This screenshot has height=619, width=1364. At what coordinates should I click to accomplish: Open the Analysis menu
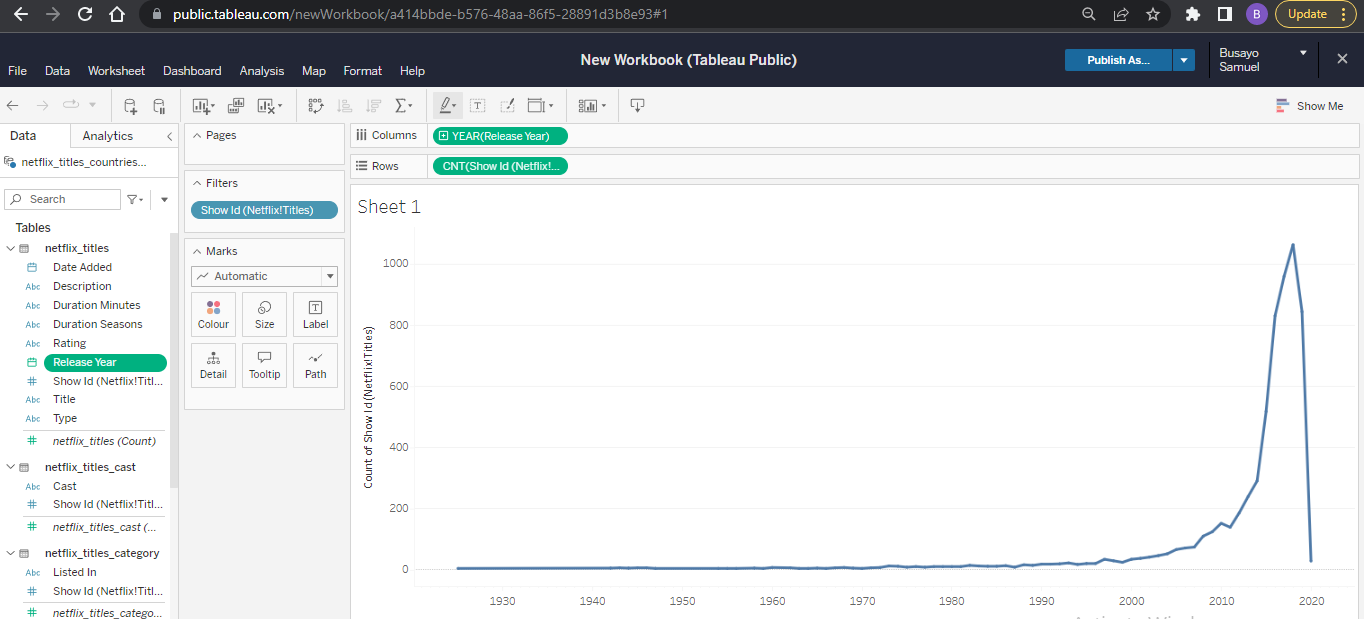click(262, 71)
